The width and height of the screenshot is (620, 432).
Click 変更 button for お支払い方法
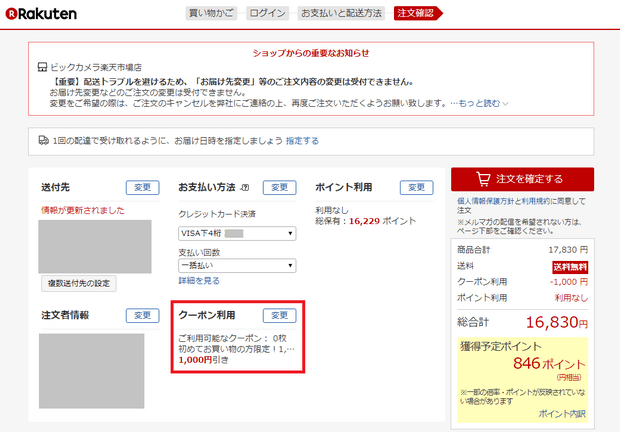pyautogui.click(x=280, y=187)
